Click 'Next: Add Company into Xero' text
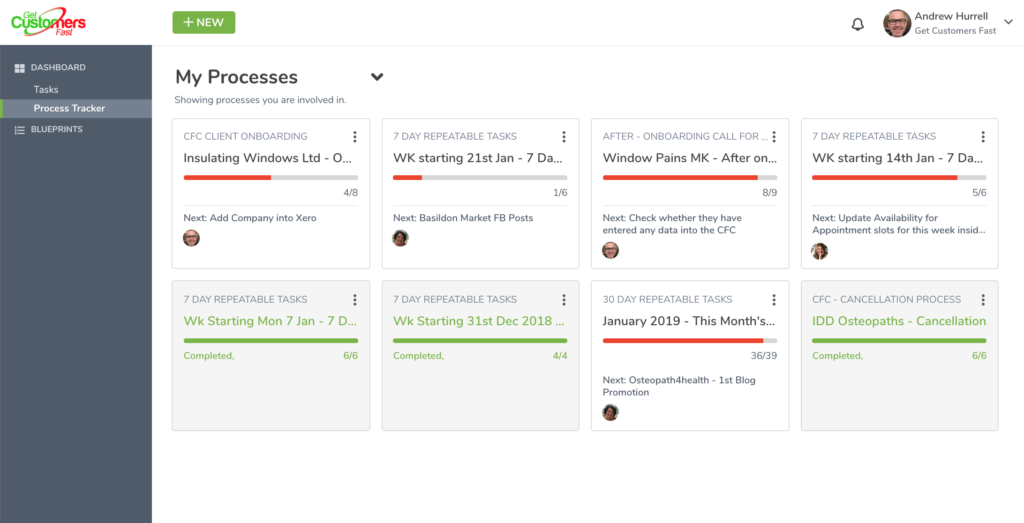Viewport: 1024px width, 523px height. click(x=250, y=217)
